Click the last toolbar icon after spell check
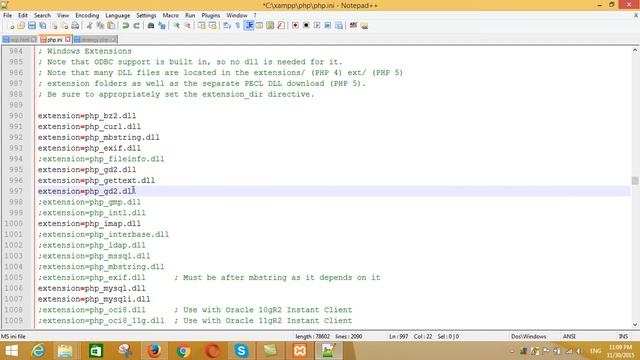Viewport: 640px width, 360px height. 364,26
